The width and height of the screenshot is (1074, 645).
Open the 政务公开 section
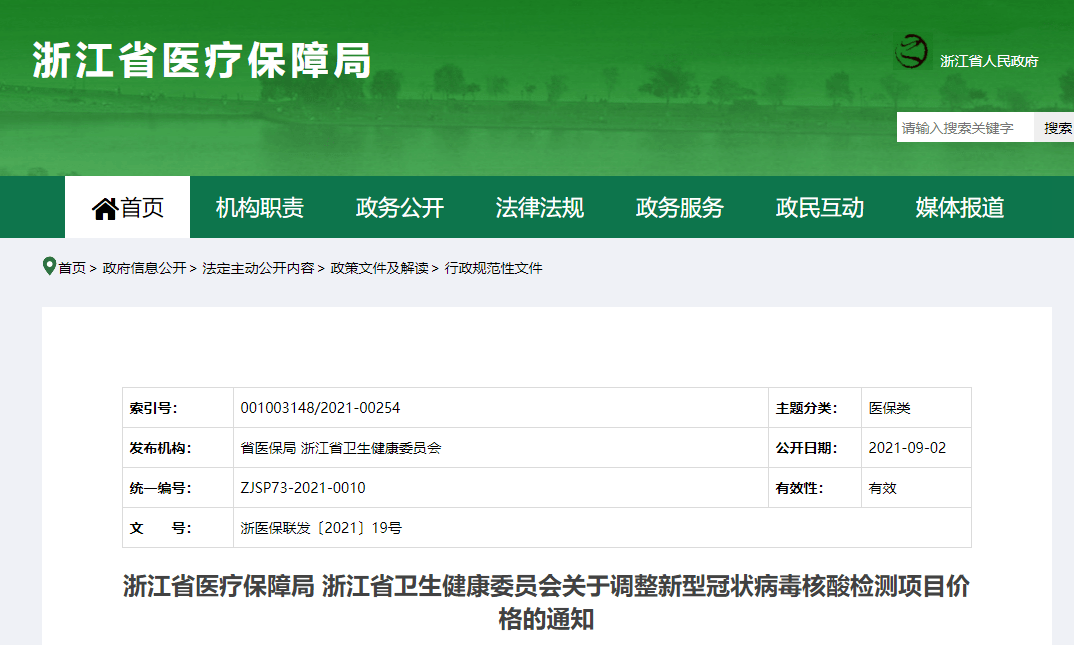pyautogui.click(x=401, y=206)
